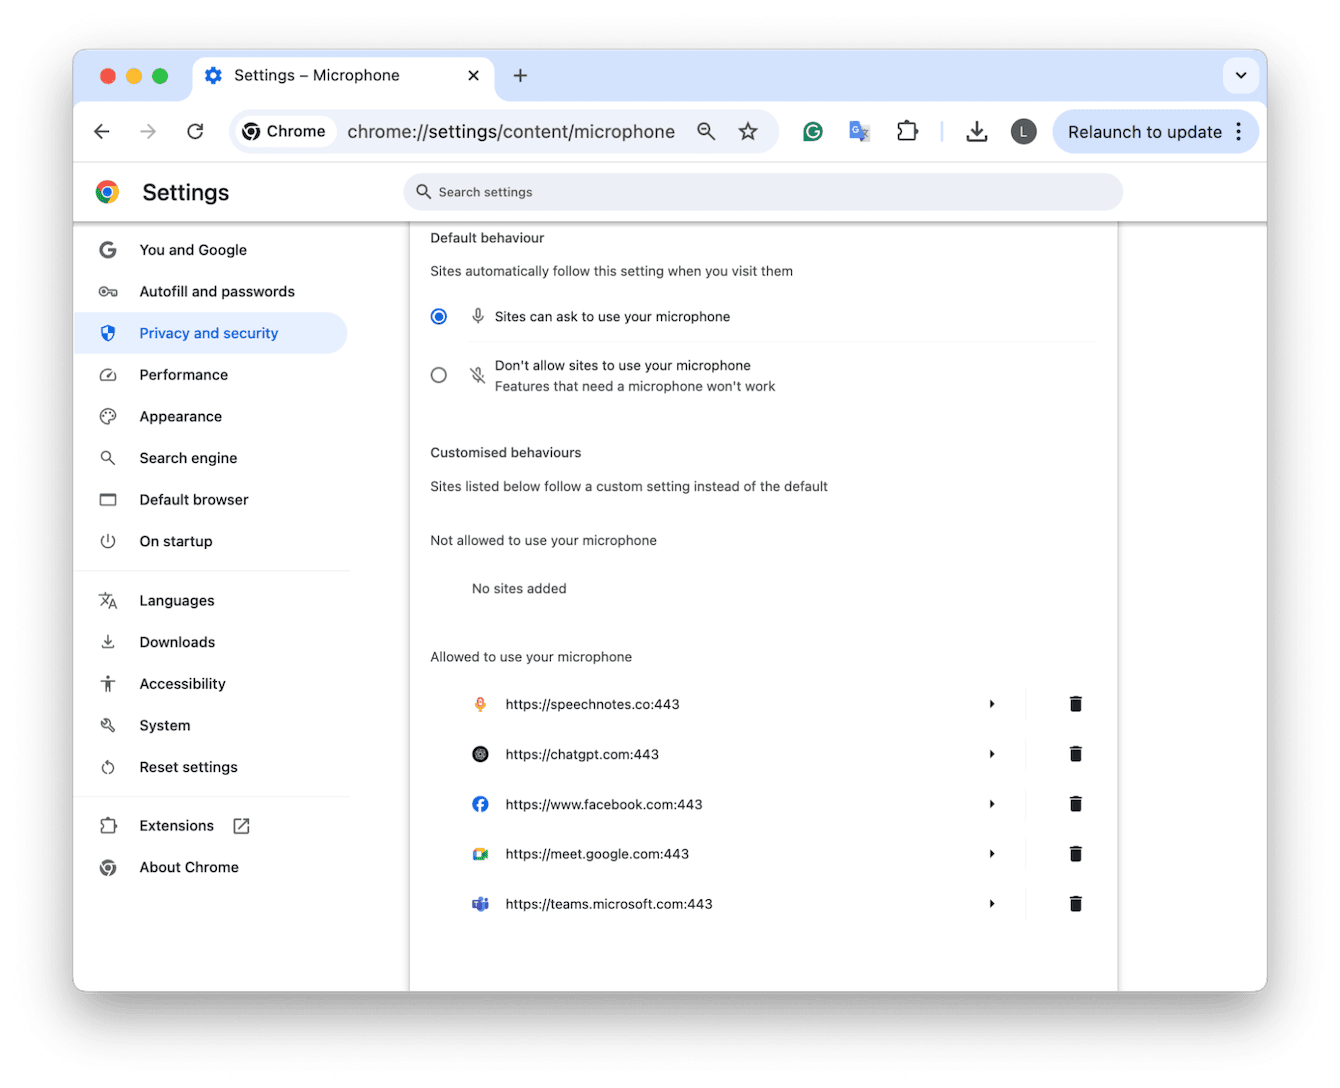Click the Search settings field
Image resolution: width=1340 pixels, height=1088 pixels.
[x=763, y=192]
